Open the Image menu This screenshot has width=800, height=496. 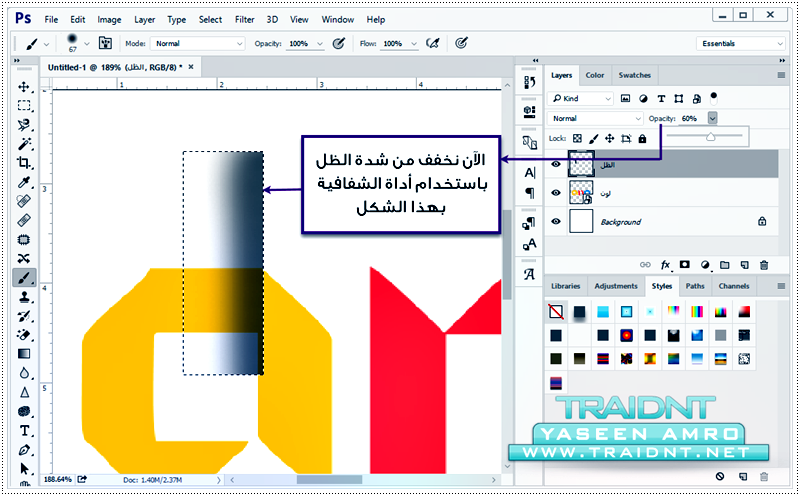pyautogui.click(x=109, y=19)
